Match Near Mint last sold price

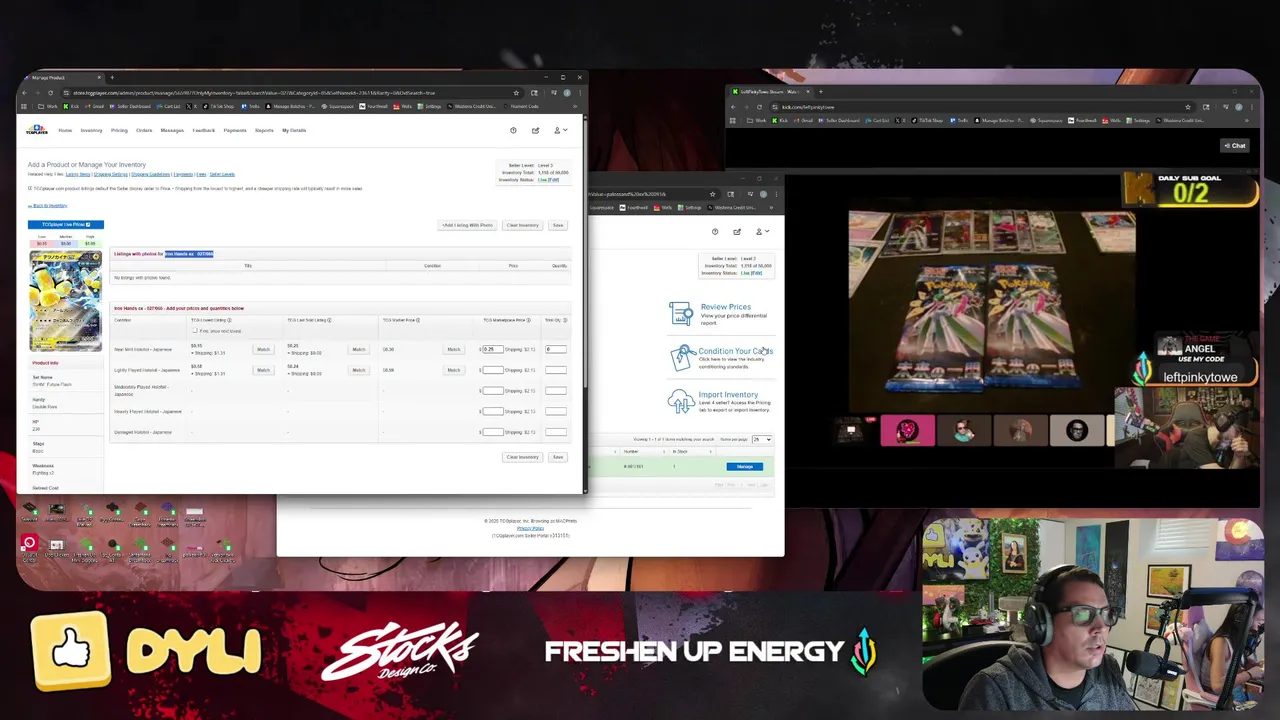(359, 349)
